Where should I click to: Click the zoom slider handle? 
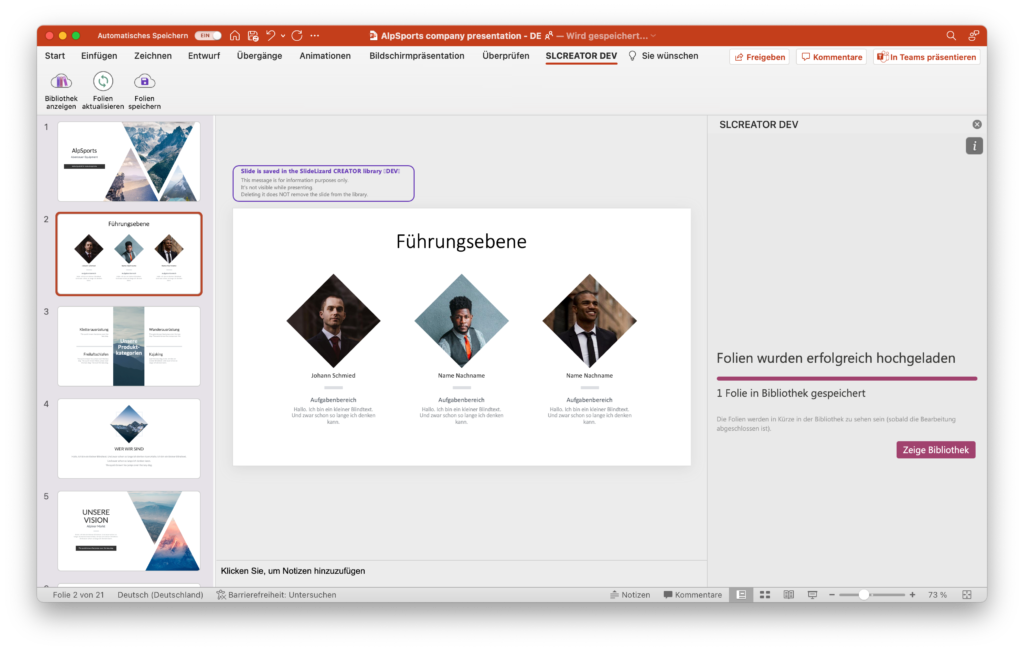coord(864,595)
